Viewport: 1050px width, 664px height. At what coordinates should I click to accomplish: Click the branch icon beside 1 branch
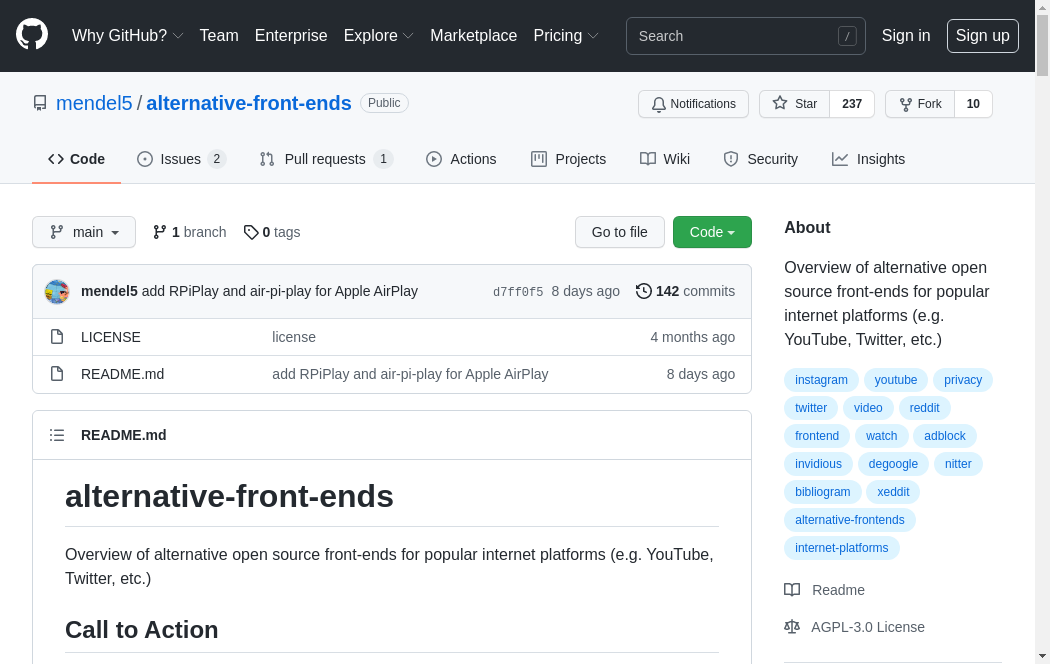160,232
